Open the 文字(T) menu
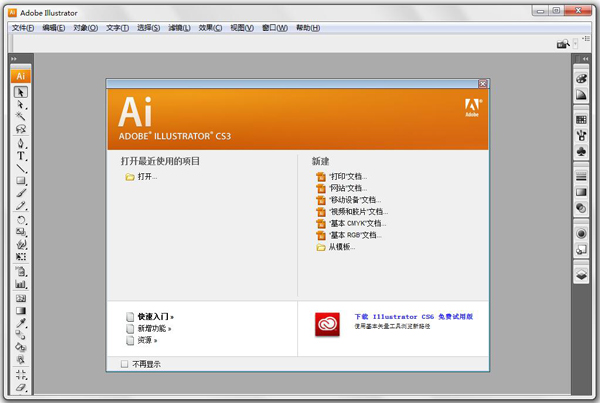 [117, 28]
